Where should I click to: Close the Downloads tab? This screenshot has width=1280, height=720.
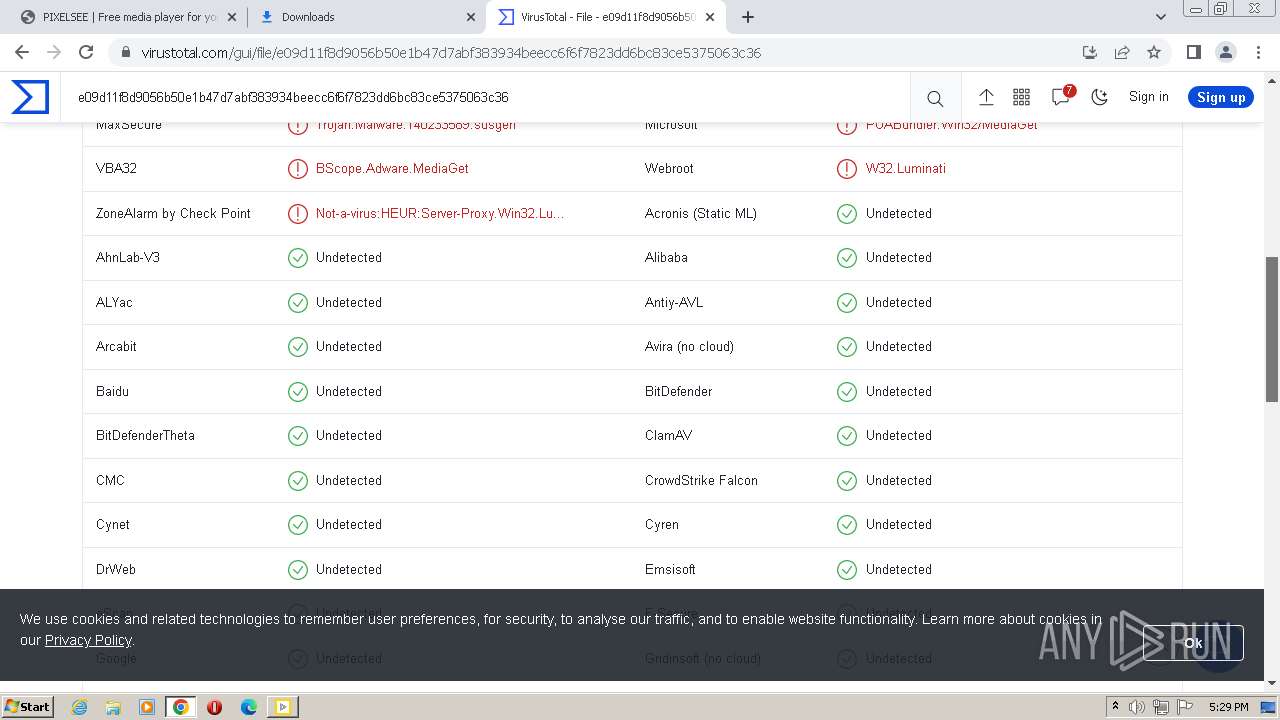click(x=471, y=17)
